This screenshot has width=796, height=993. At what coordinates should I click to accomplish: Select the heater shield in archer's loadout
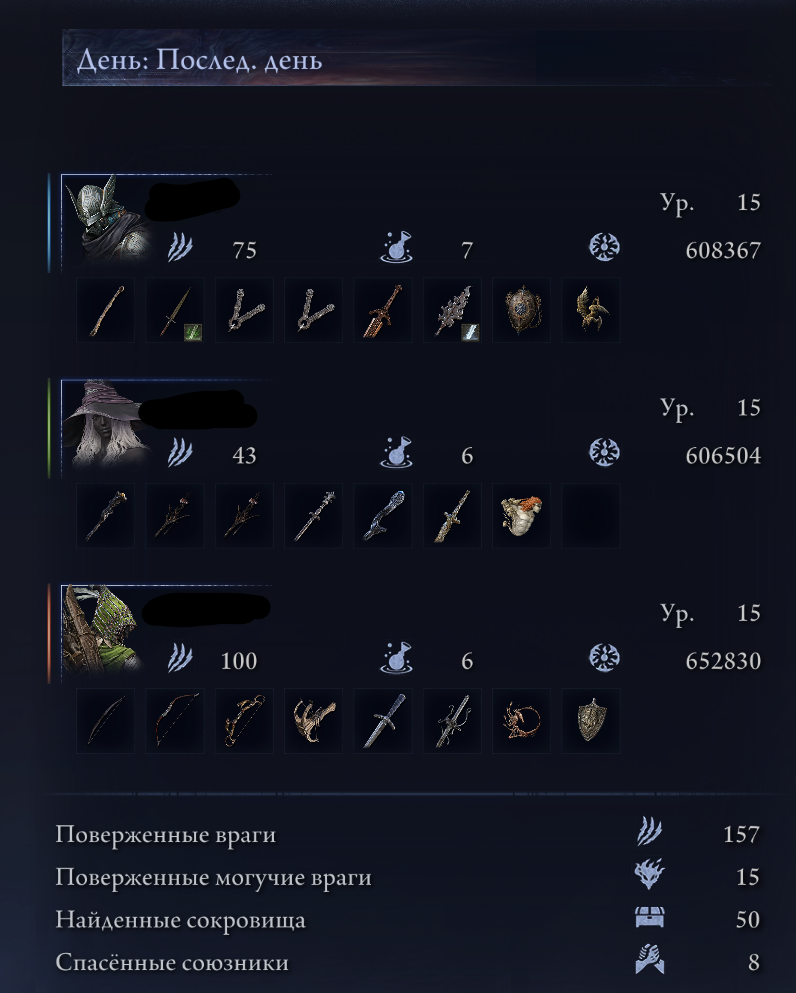point(591,721)
